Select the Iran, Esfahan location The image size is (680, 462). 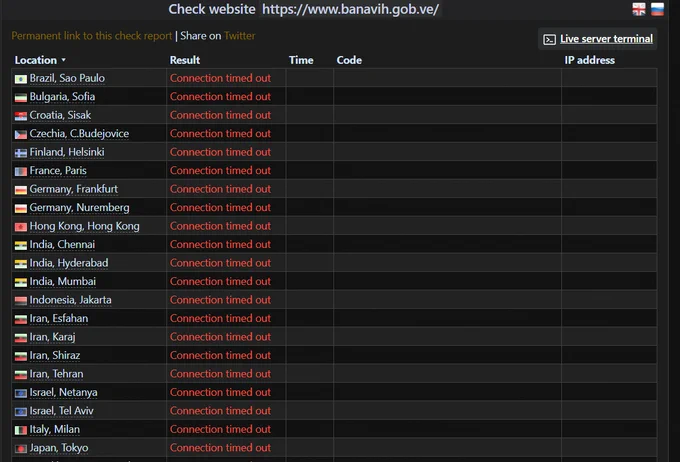pyautogui.click(x=59, y=318)
